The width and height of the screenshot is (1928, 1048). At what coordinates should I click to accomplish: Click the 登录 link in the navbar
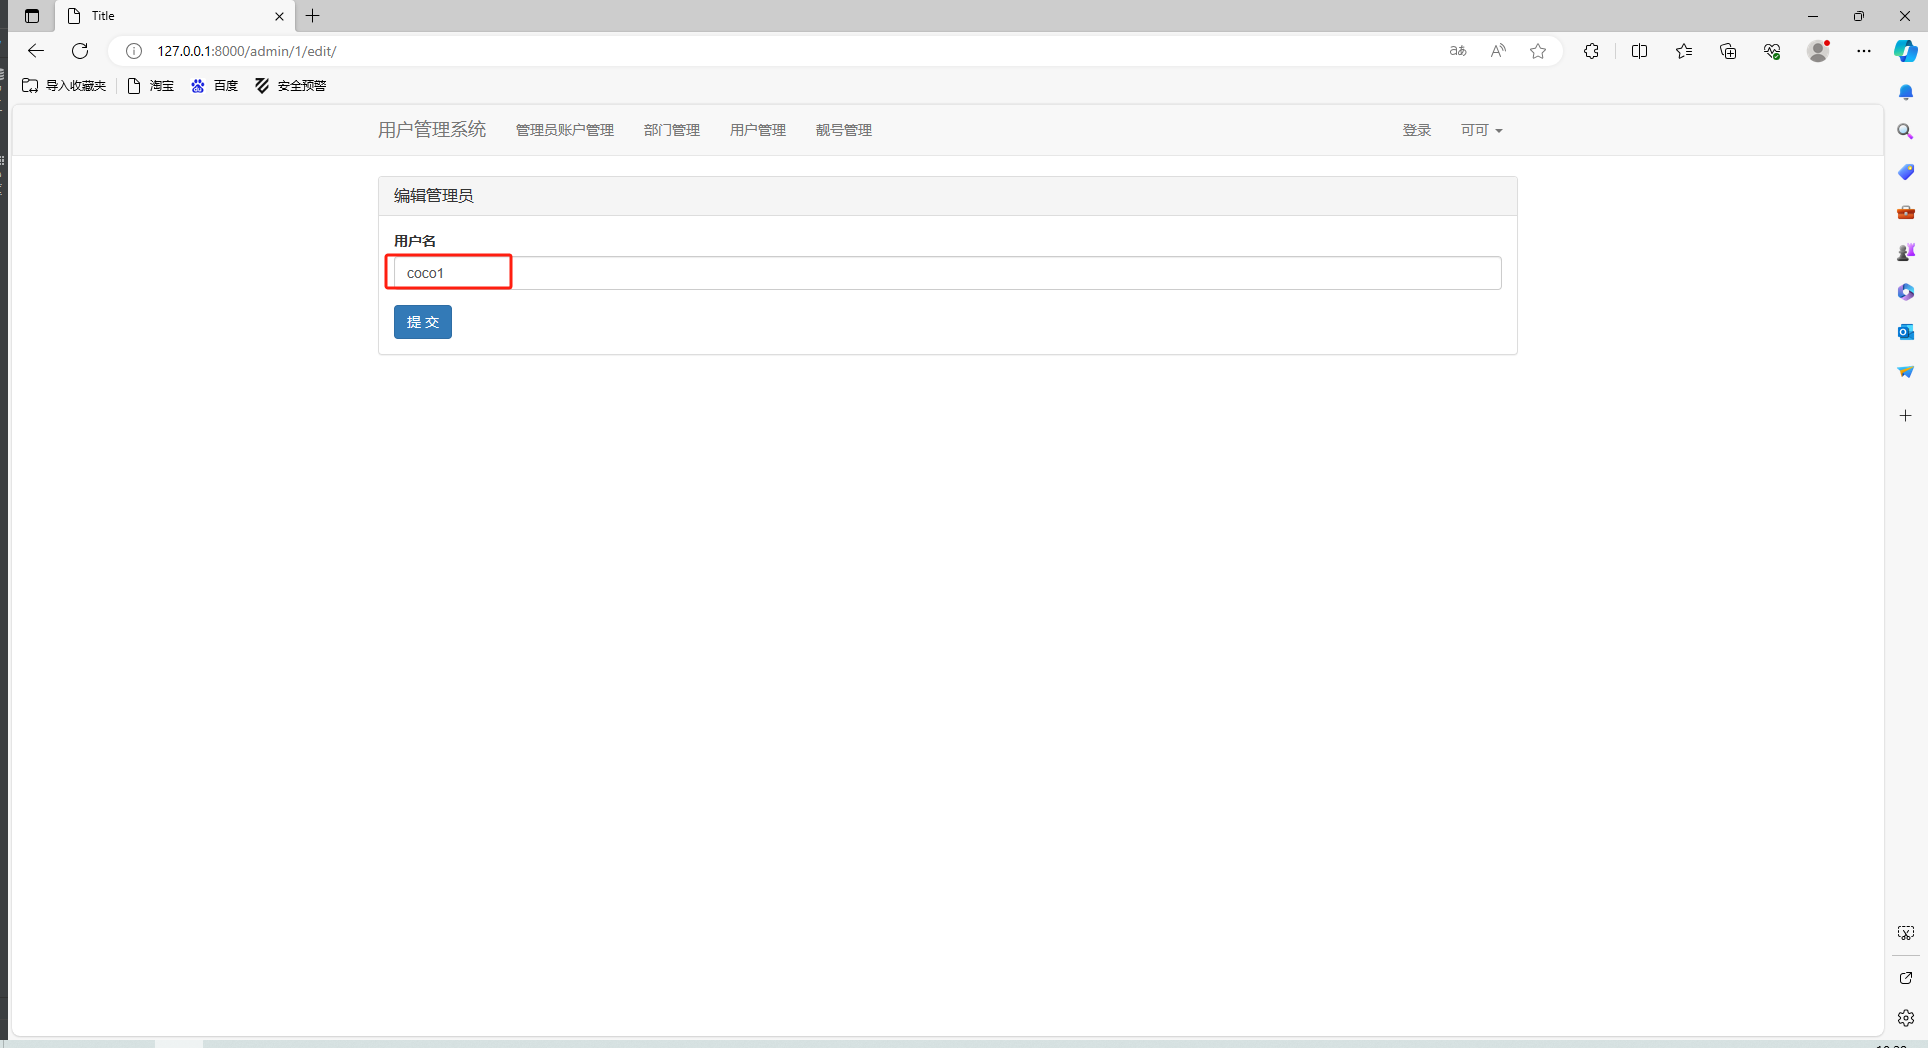1417,130
